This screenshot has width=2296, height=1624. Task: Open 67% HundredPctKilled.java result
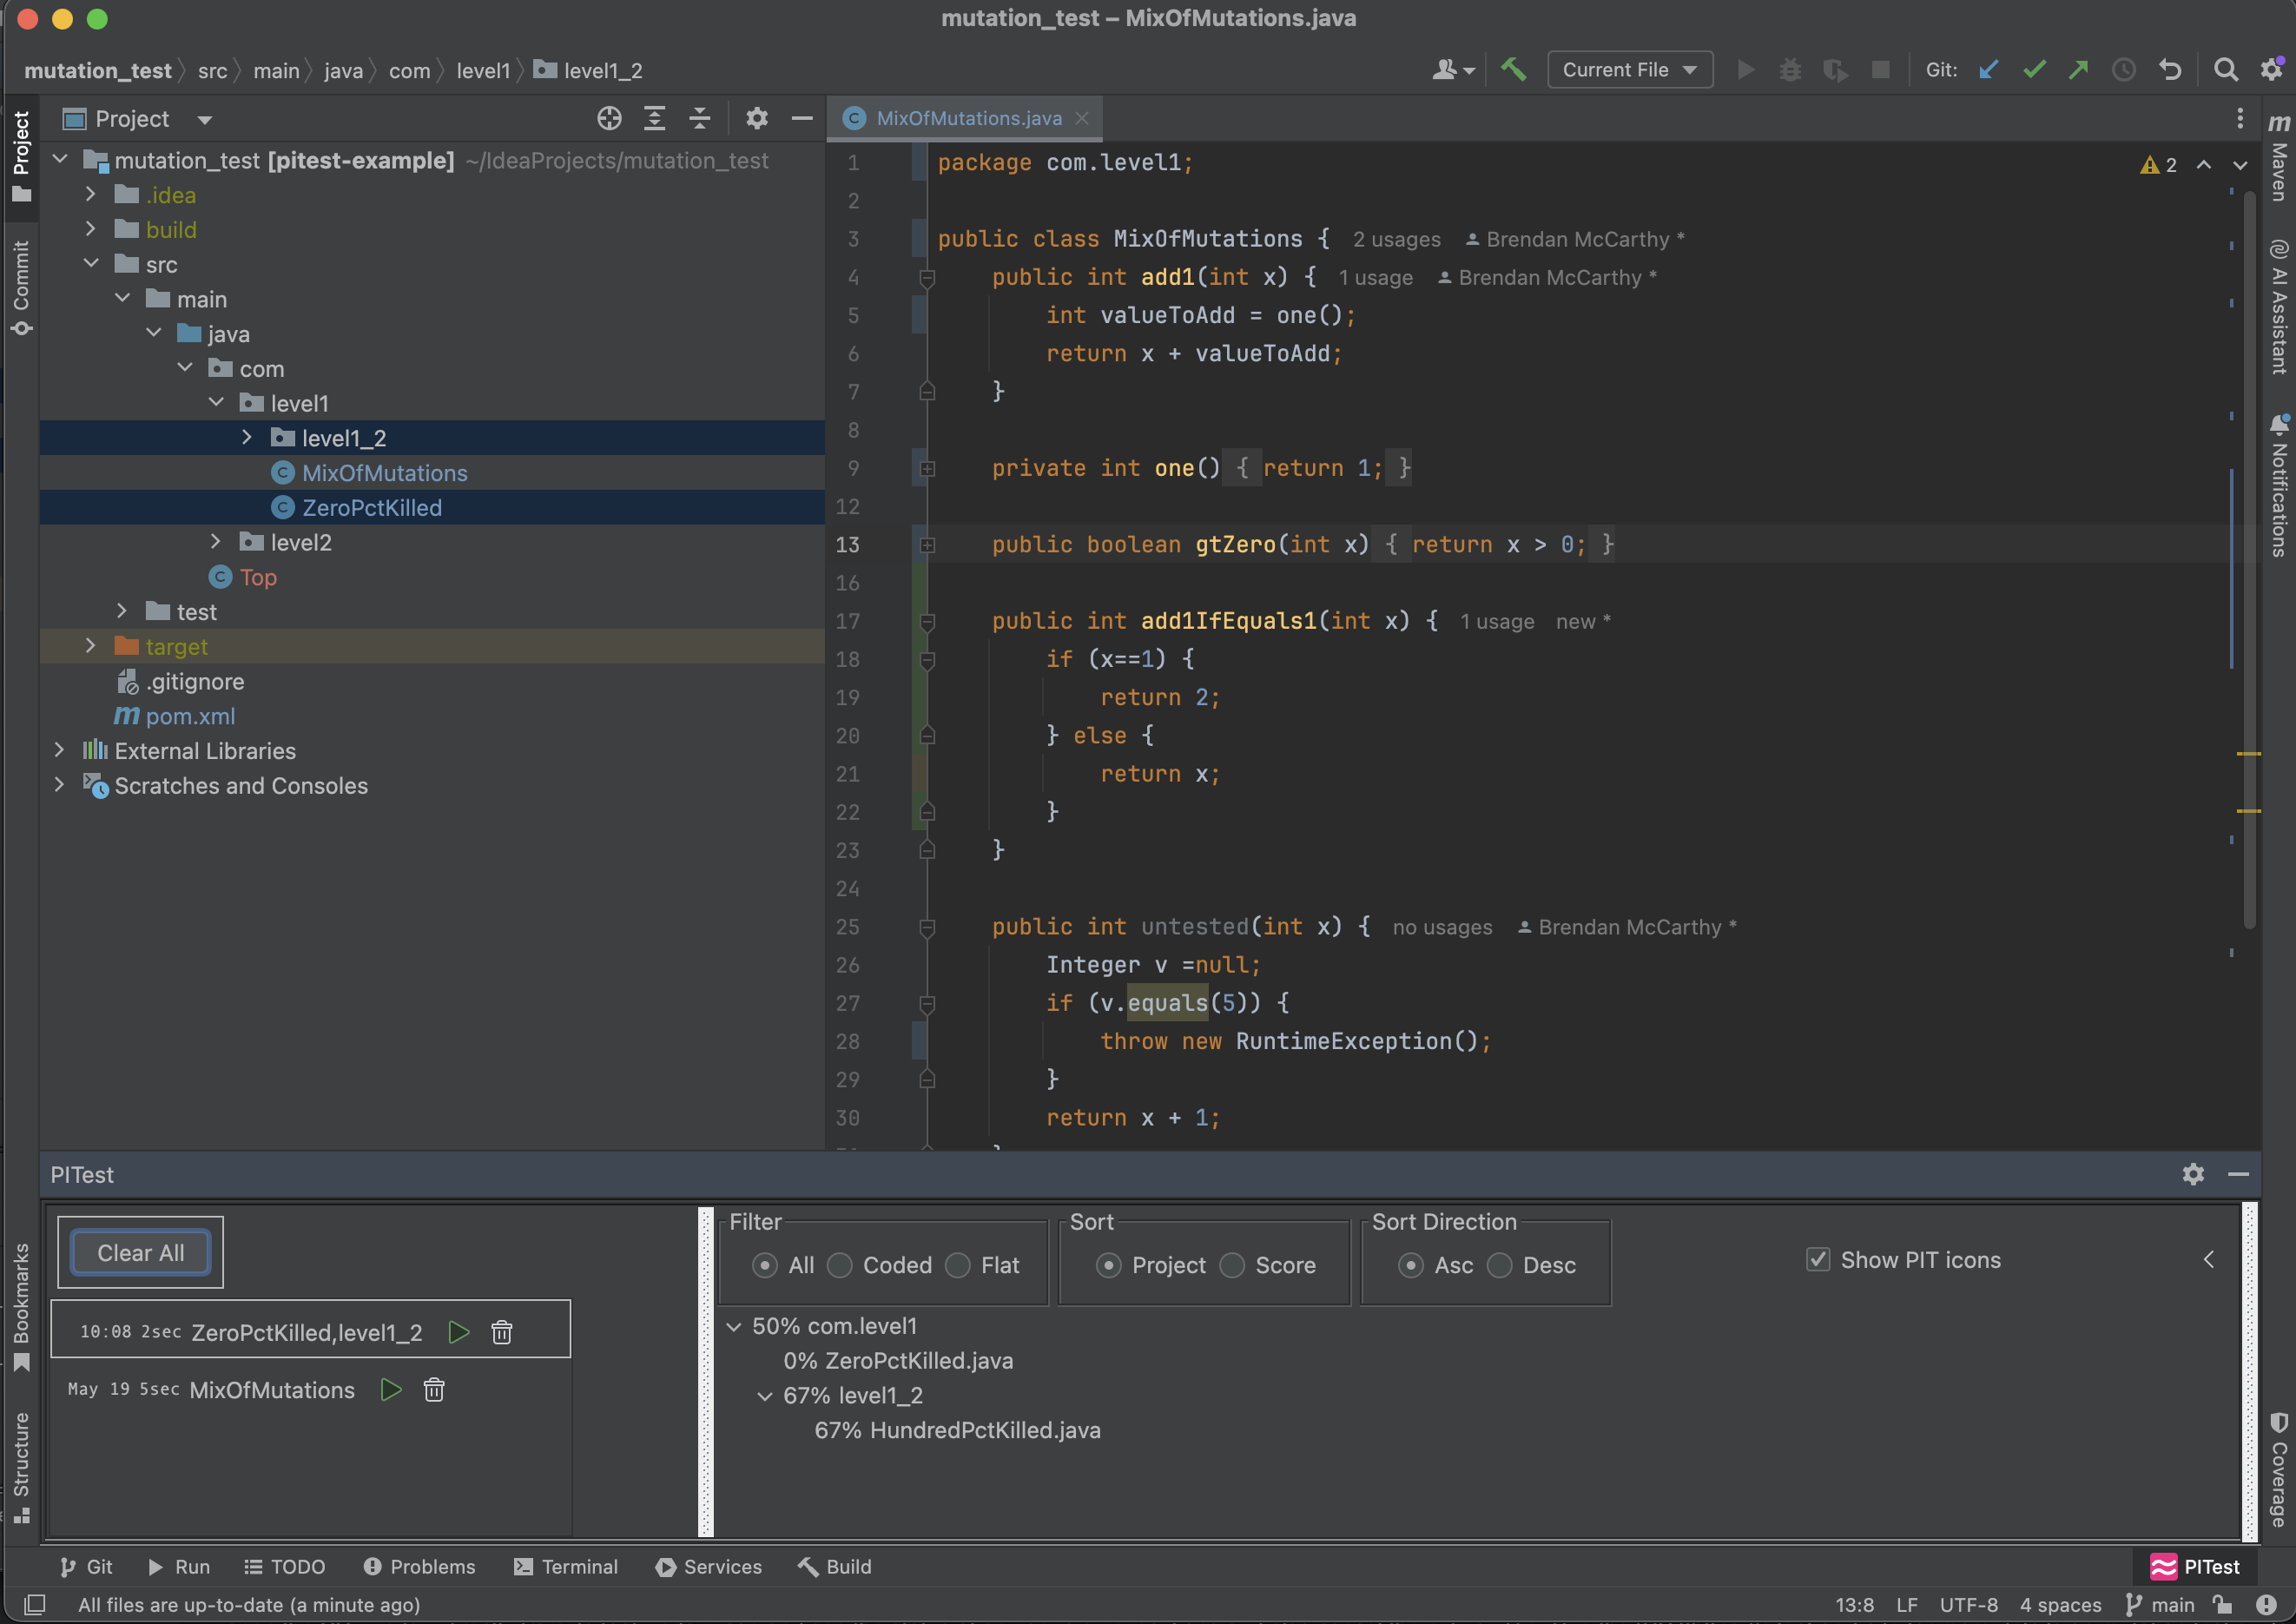[958, 1431]
